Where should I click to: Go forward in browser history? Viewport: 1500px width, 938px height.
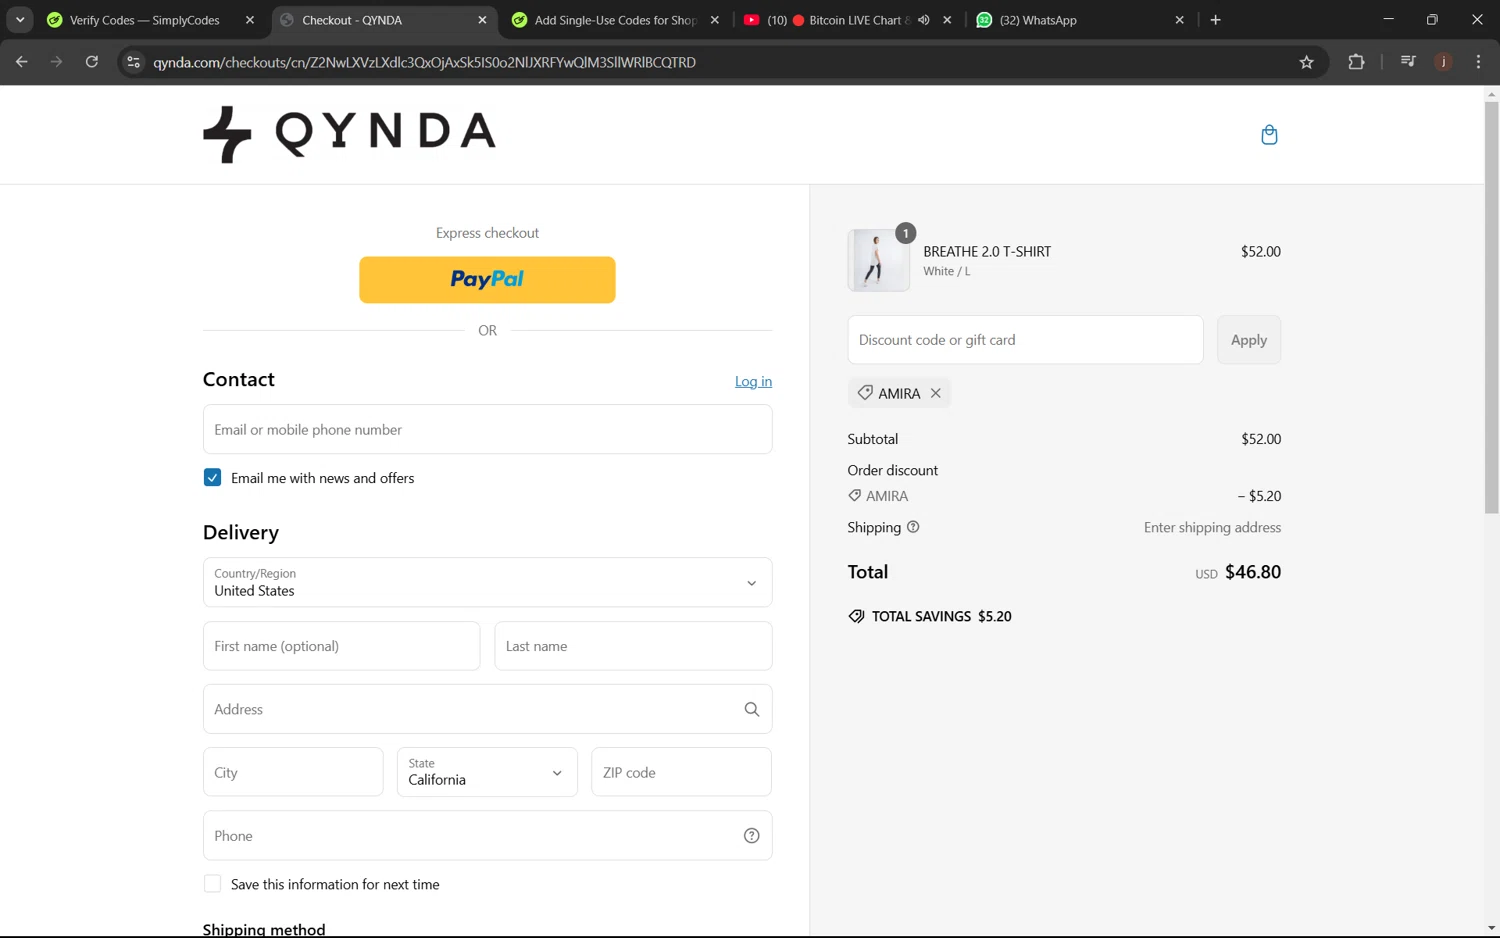[x=57, y=62]
